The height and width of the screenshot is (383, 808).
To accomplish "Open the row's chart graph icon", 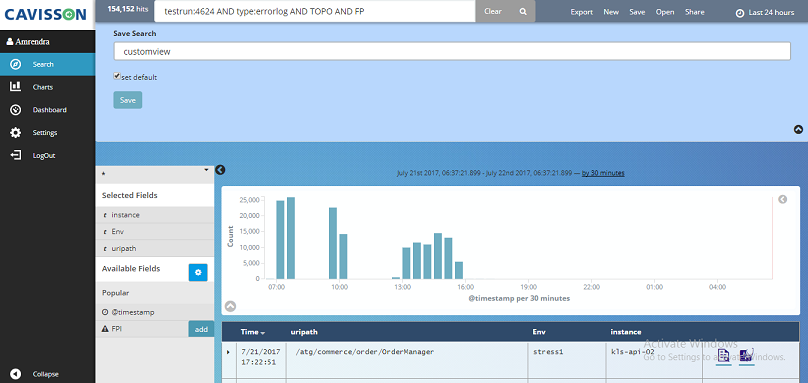I will point(747,356).
